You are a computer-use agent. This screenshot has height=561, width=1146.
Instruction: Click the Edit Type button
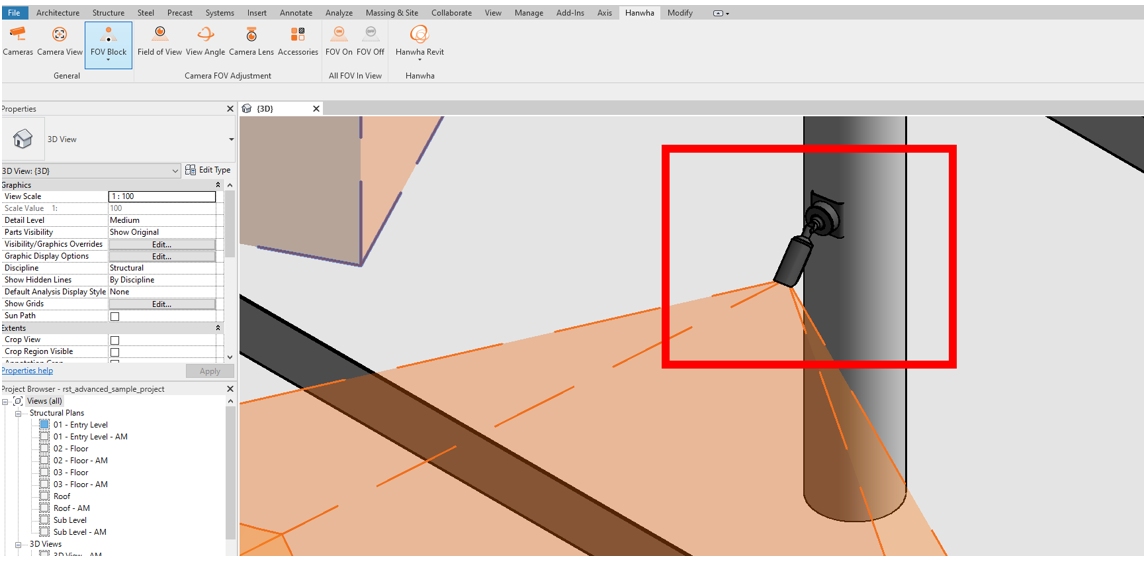(x=208, y=170)
